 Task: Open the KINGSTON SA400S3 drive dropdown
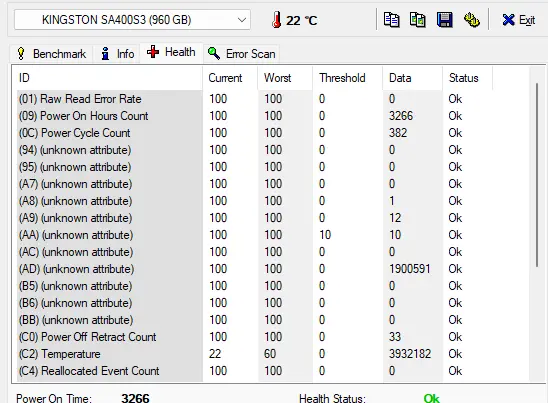point(132,20)
